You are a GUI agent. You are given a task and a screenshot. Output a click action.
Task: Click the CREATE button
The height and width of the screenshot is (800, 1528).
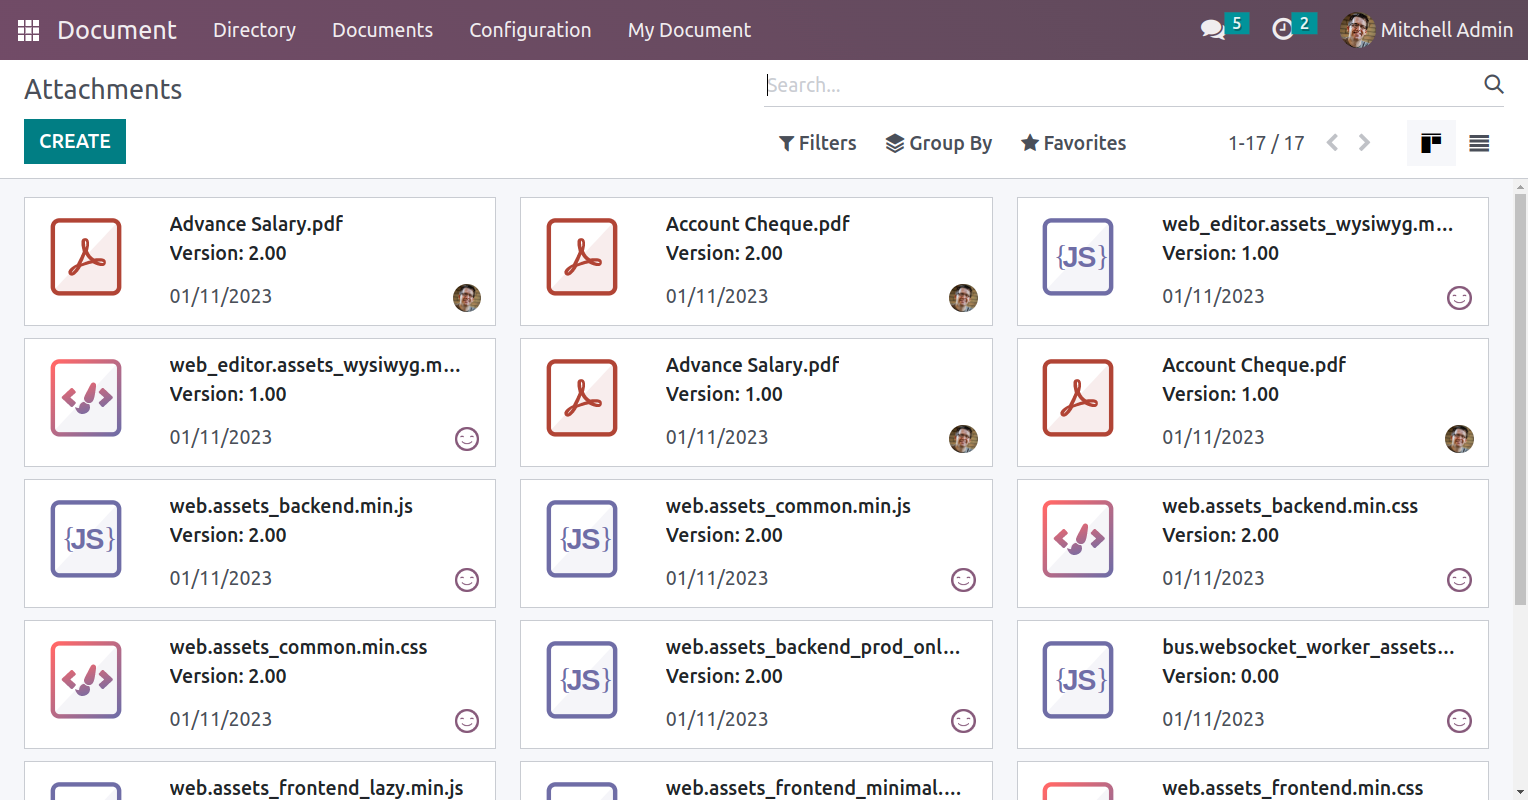(x=75, y=141)
